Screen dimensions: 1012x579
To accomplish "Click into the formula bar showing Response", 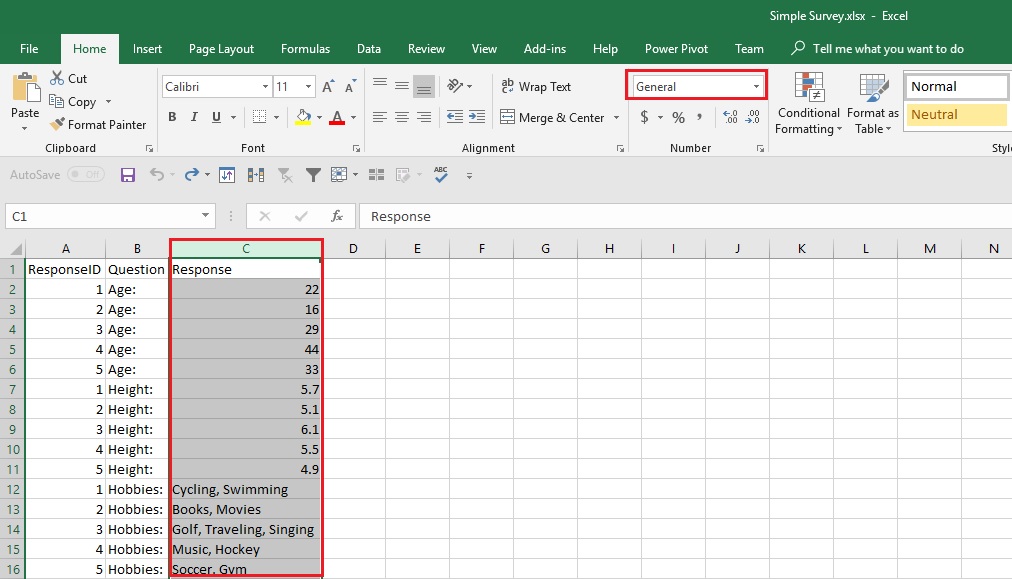I will pos(685,216).
